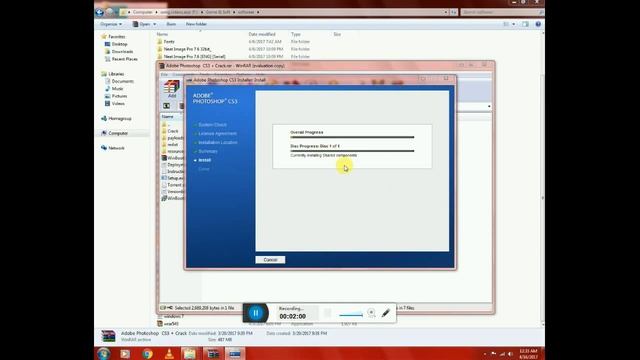Go back in Explorer navigation

pyautogui.click(x=99, y=12)
